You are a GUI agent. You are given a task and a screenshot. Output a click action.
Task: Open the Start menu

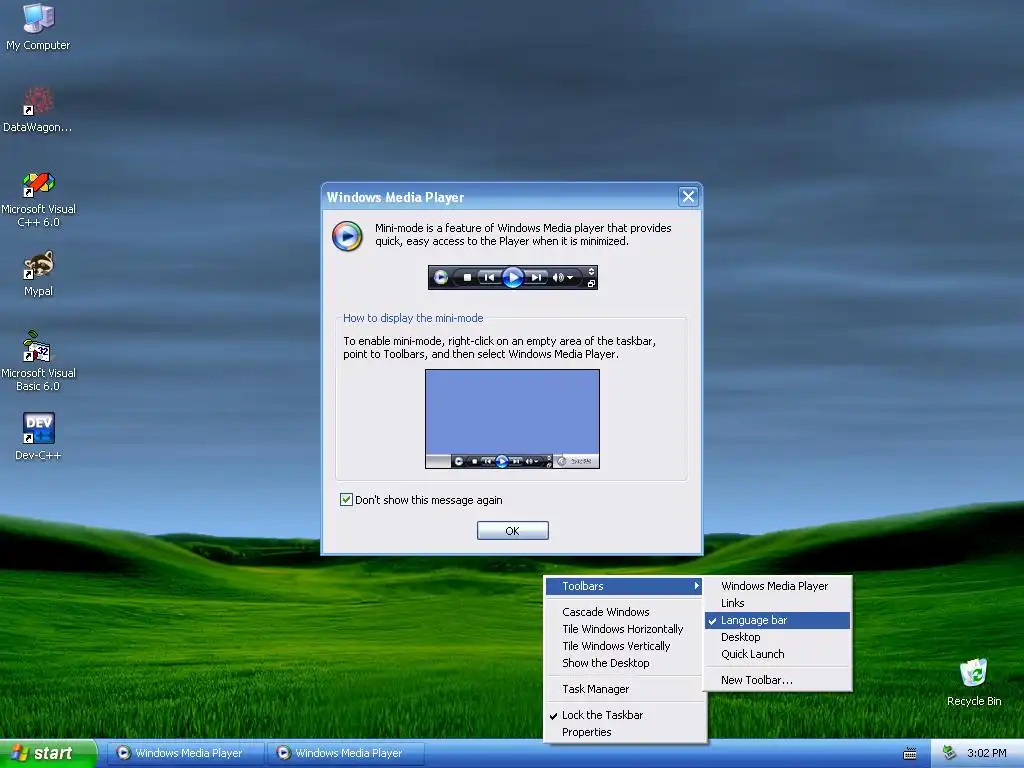tap(47, 753)
